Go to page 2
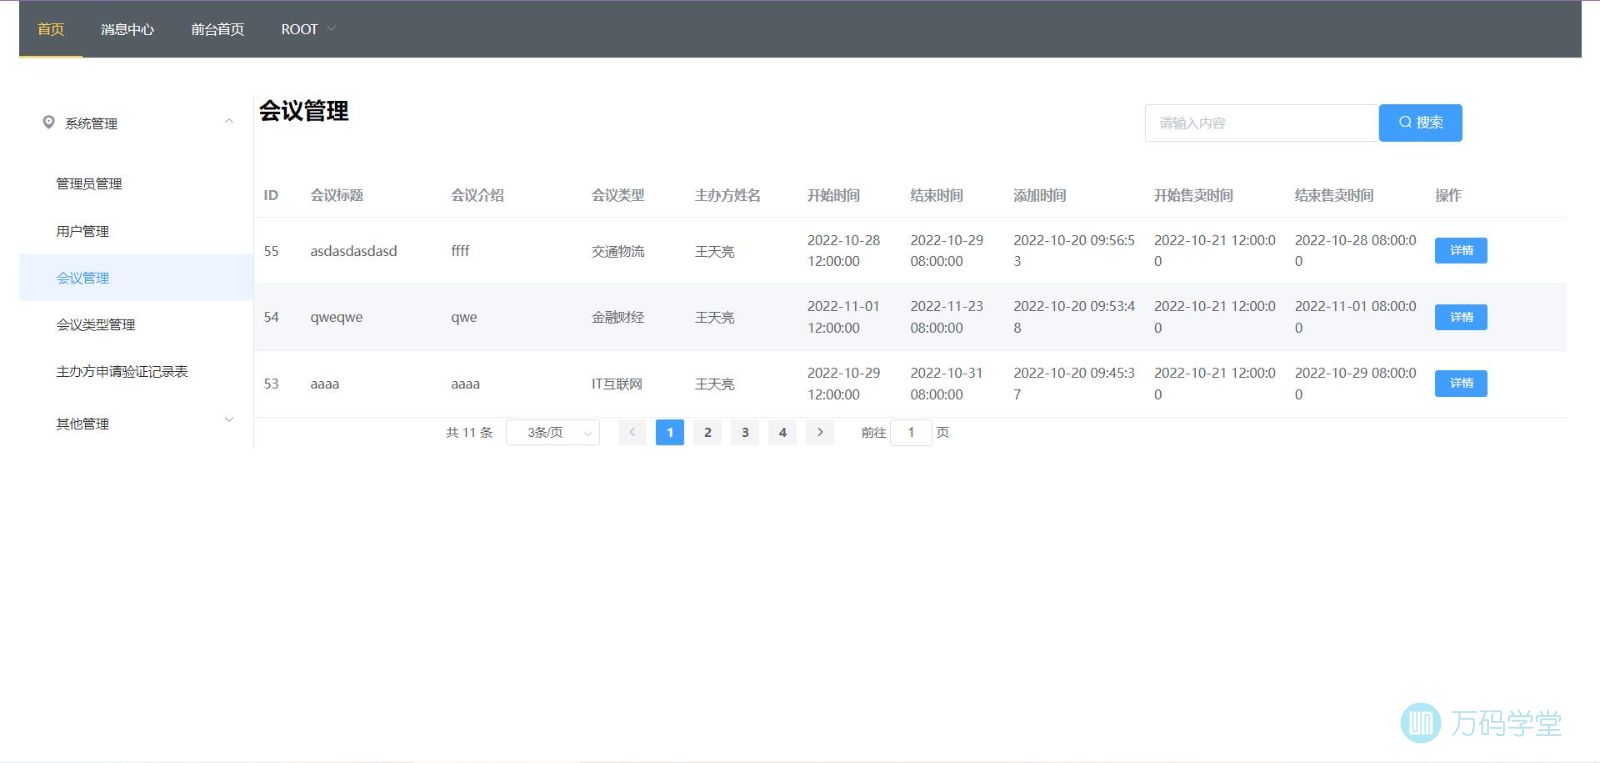Viewport: 1600px width, 763px height. (x=707, y=432)
